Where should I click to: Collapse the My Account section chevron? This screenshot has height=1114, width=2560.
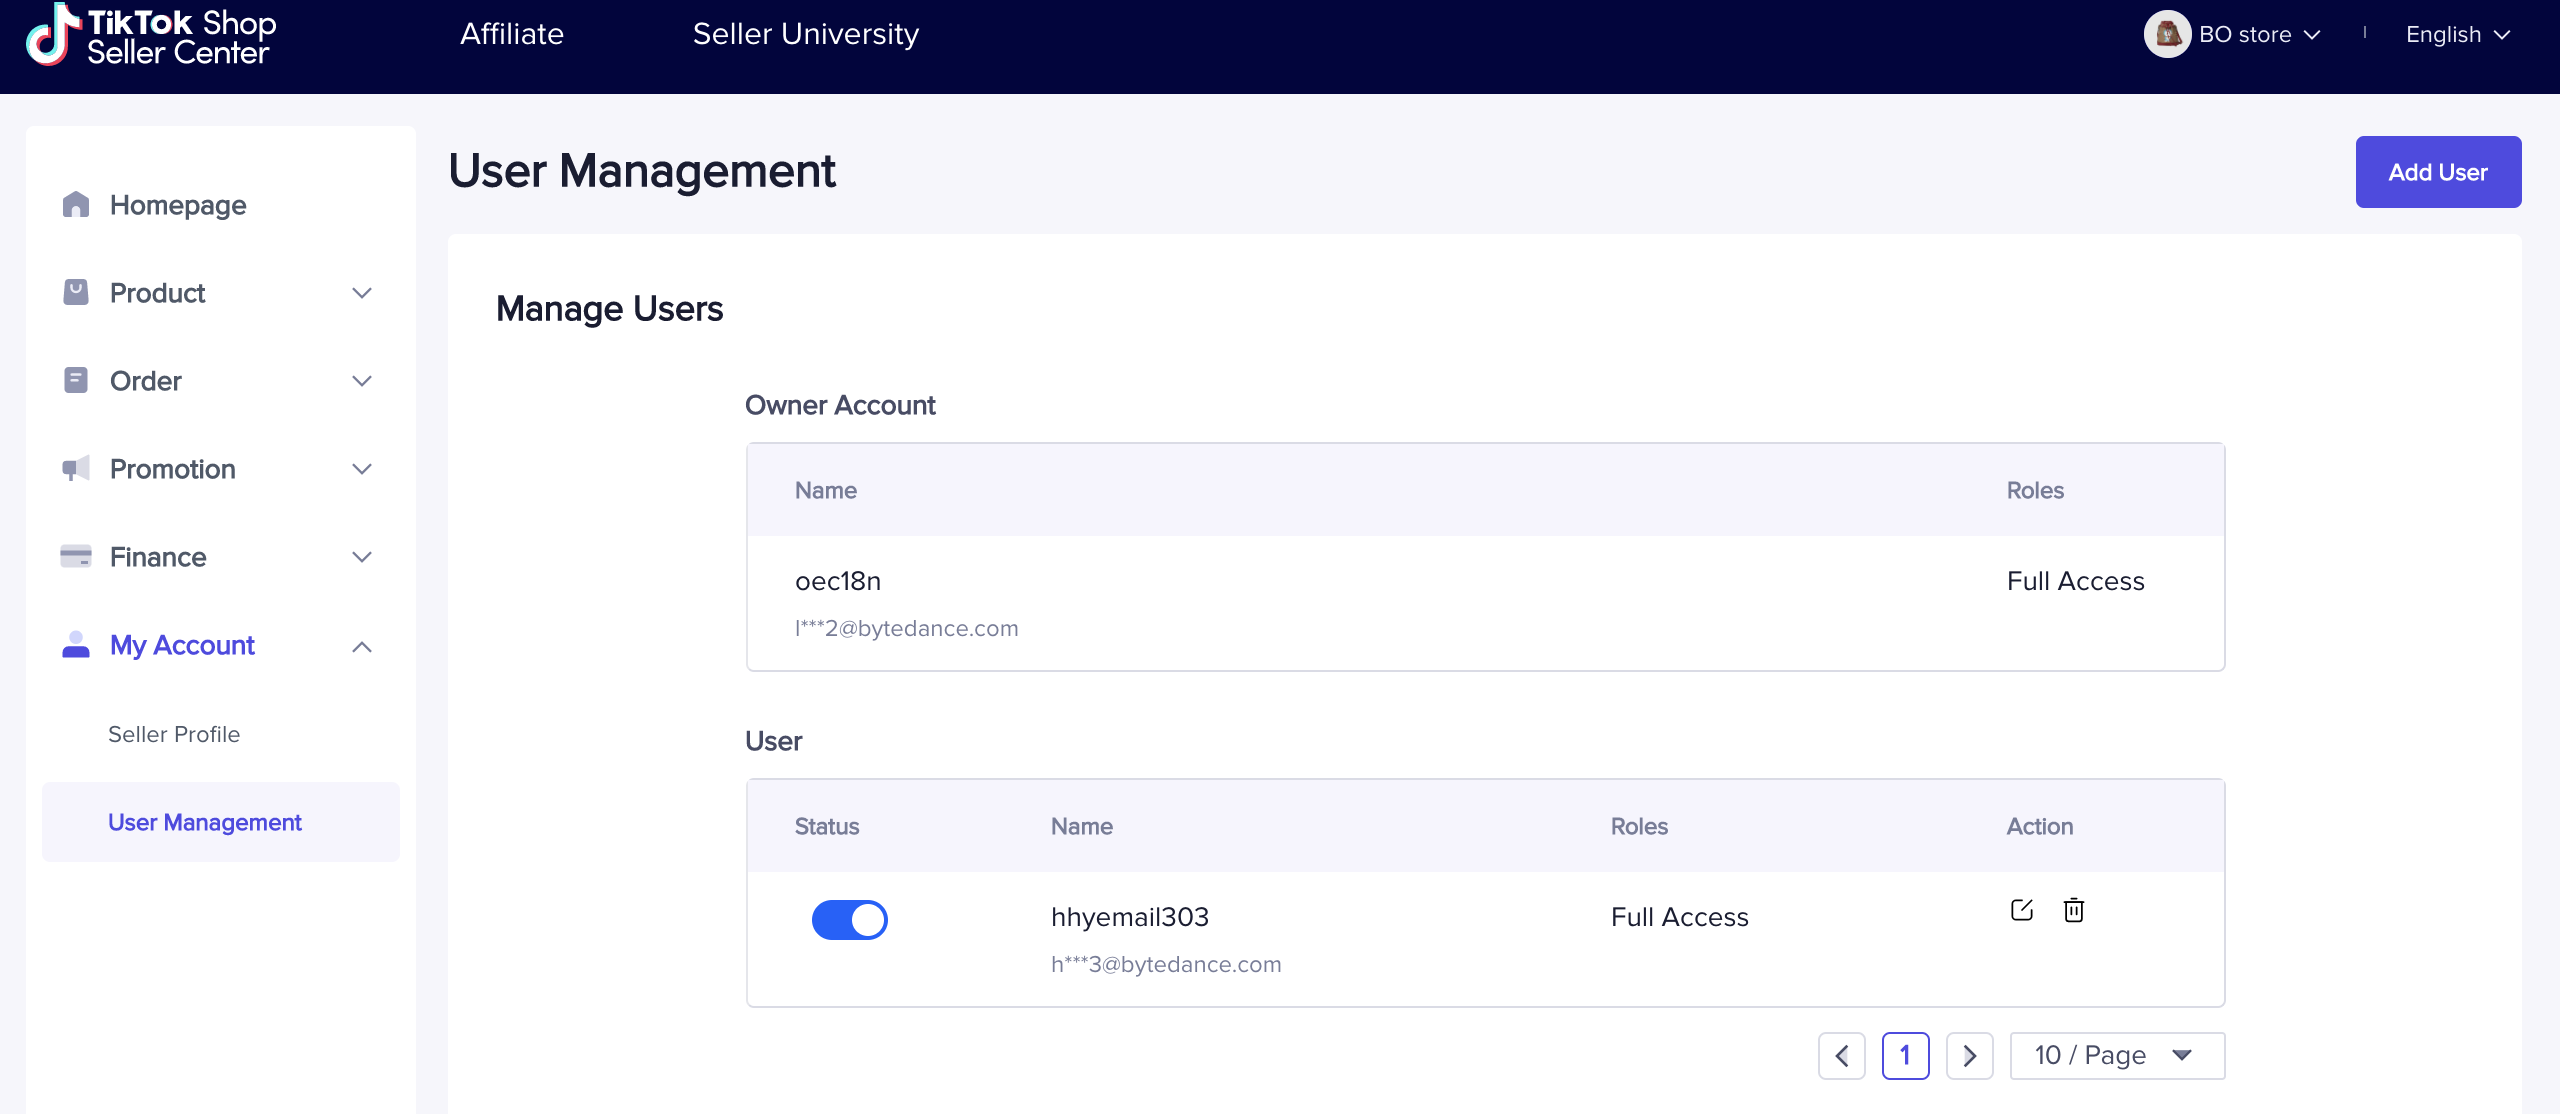point(362,647)
